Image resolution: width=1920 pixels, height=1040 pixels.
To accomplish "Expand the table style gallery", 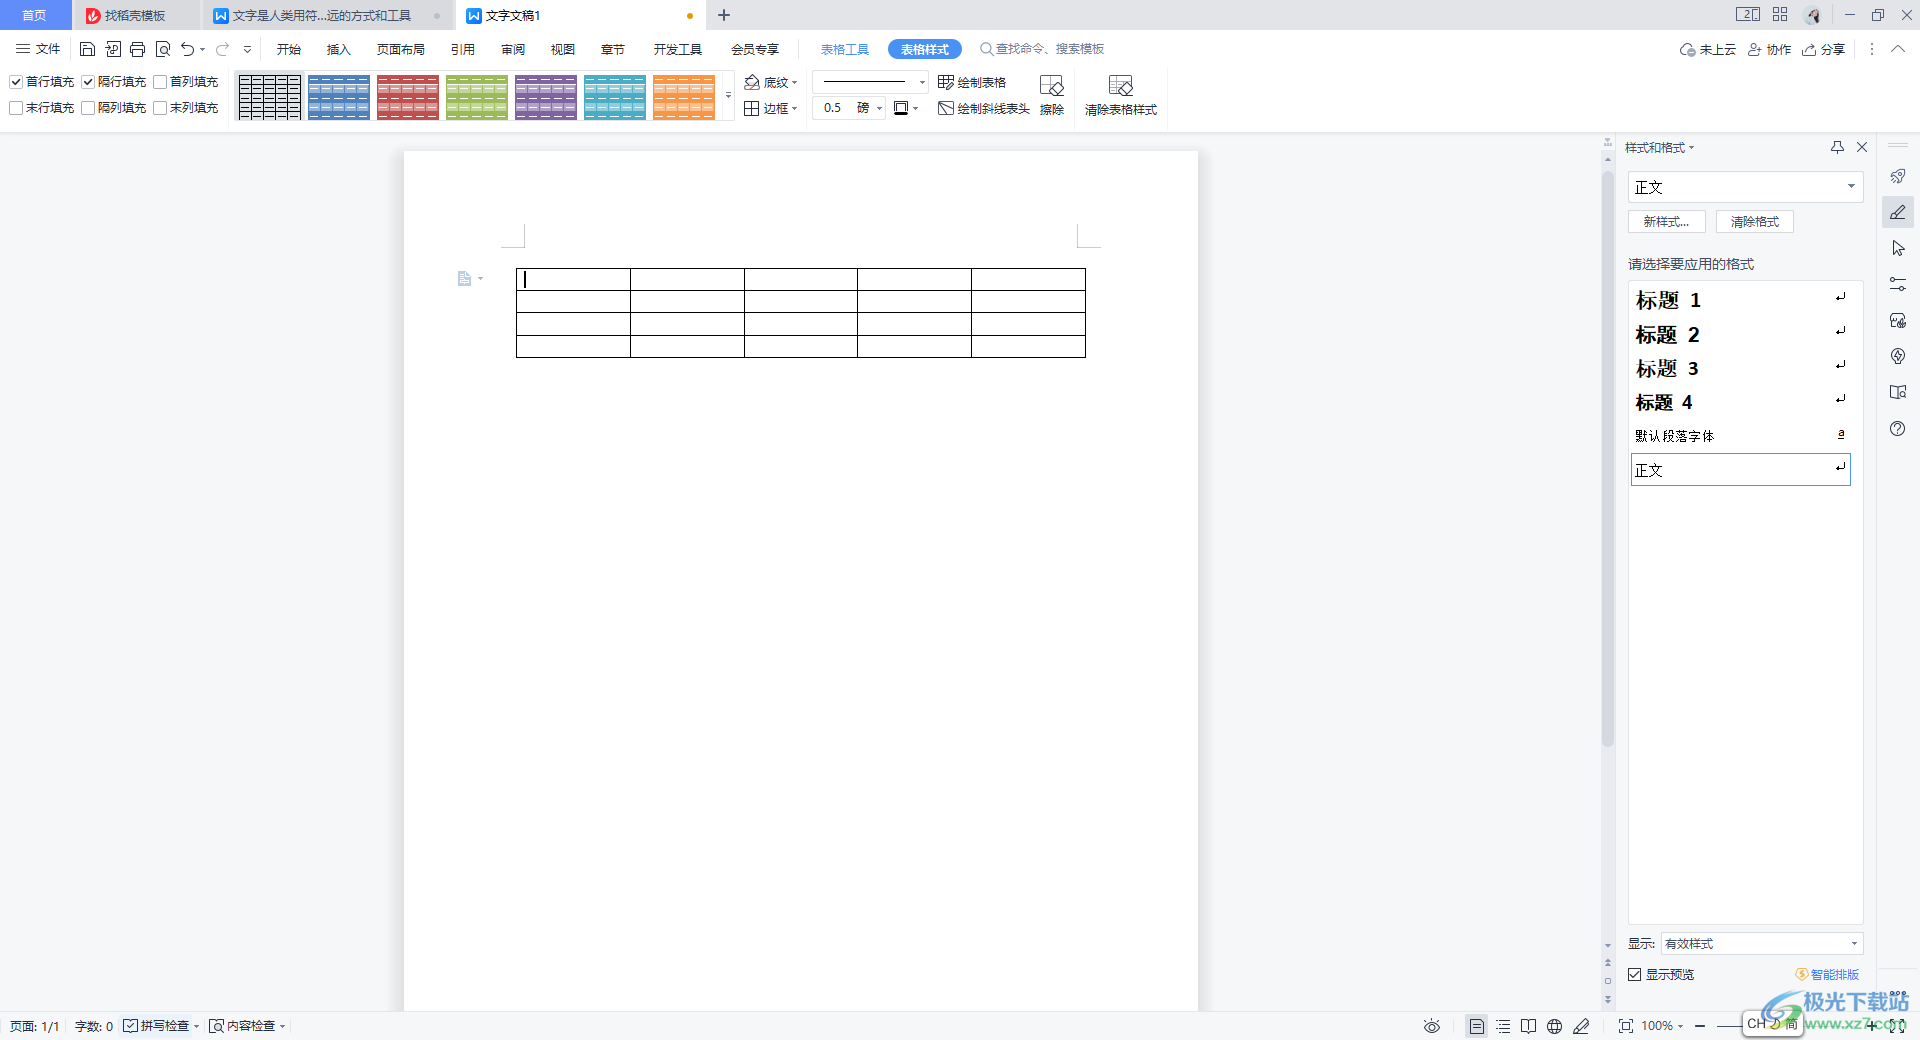I will pos(728,96).
